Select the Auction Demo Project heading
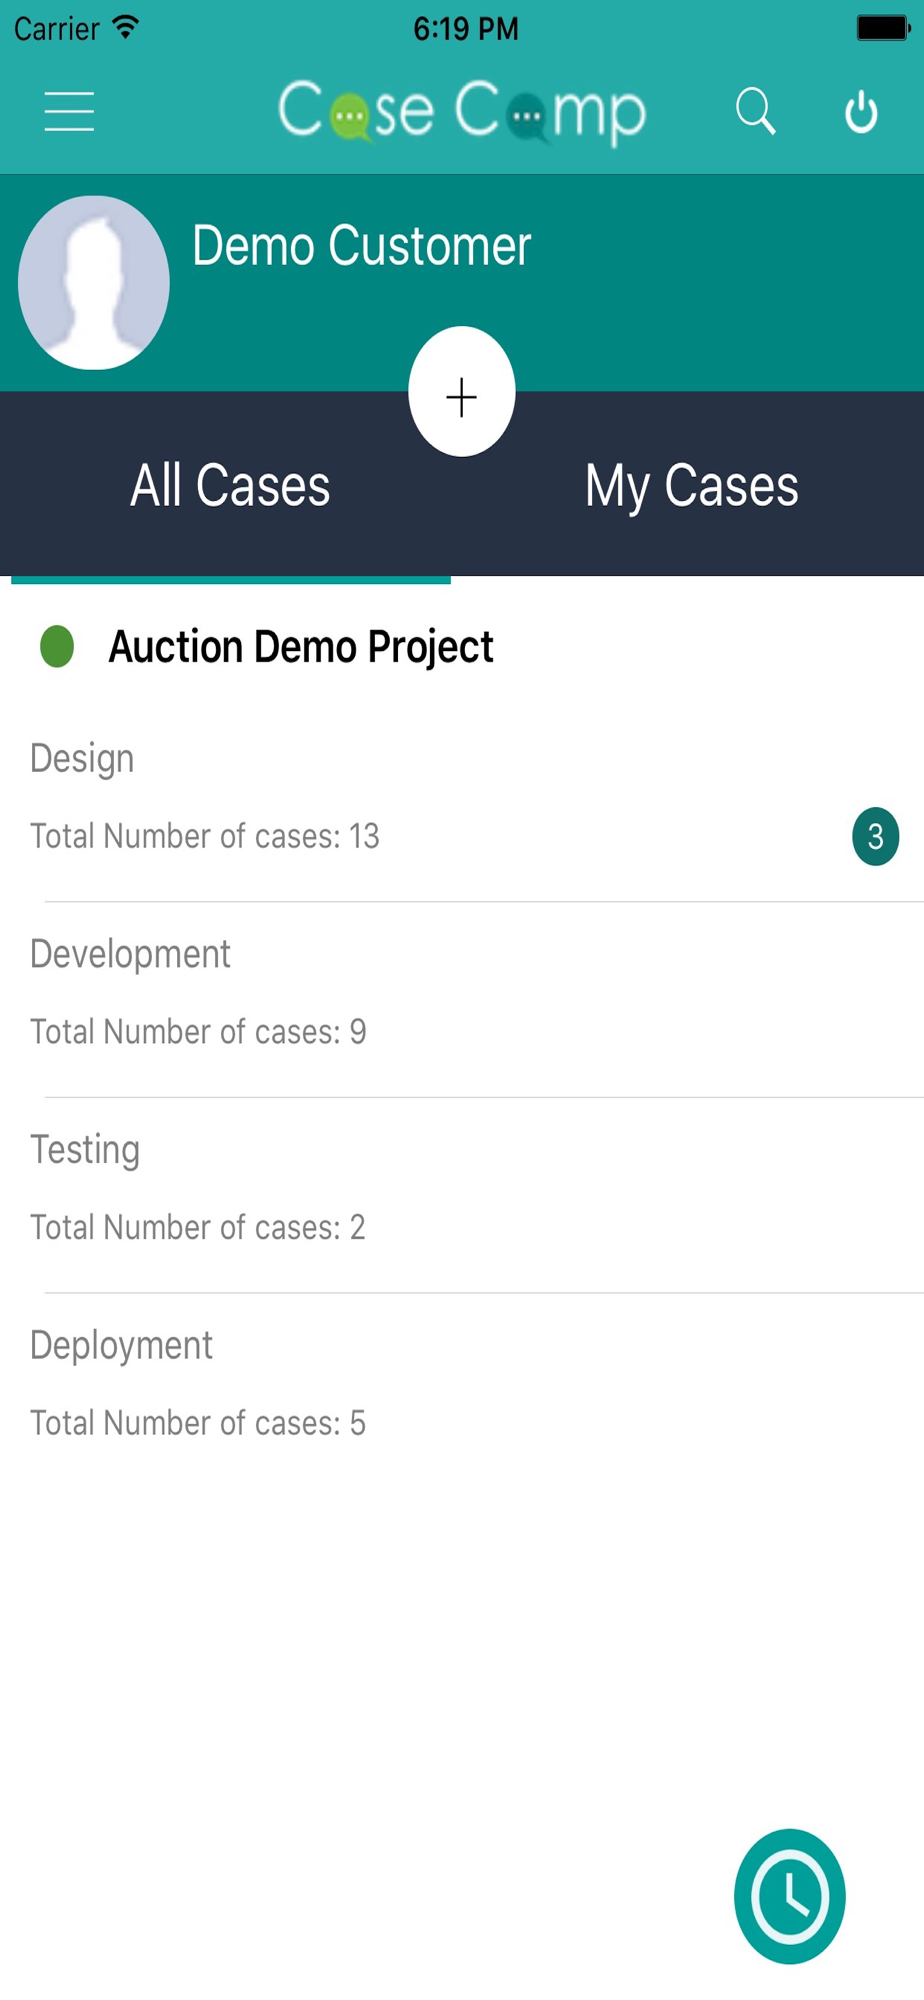The image size is (924, 2000). click(301, 647)
